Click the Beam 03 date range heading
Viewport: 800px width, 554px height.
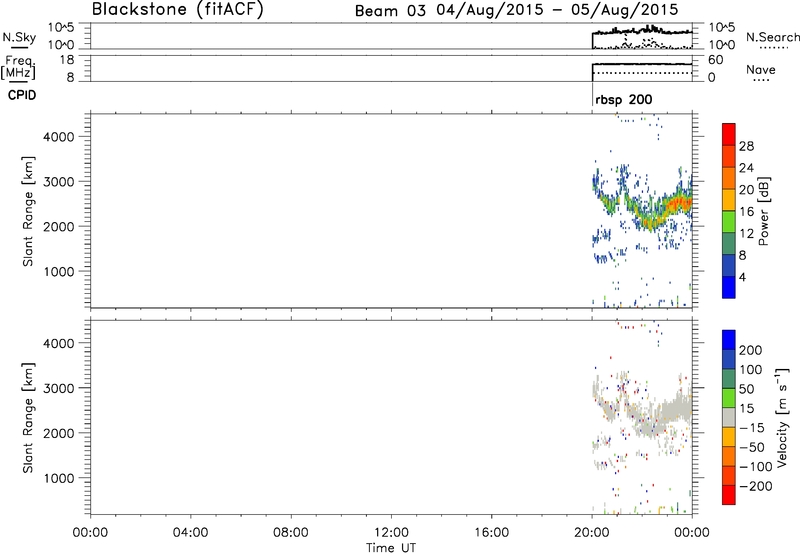pyautogui.click(x=516, y=10)
